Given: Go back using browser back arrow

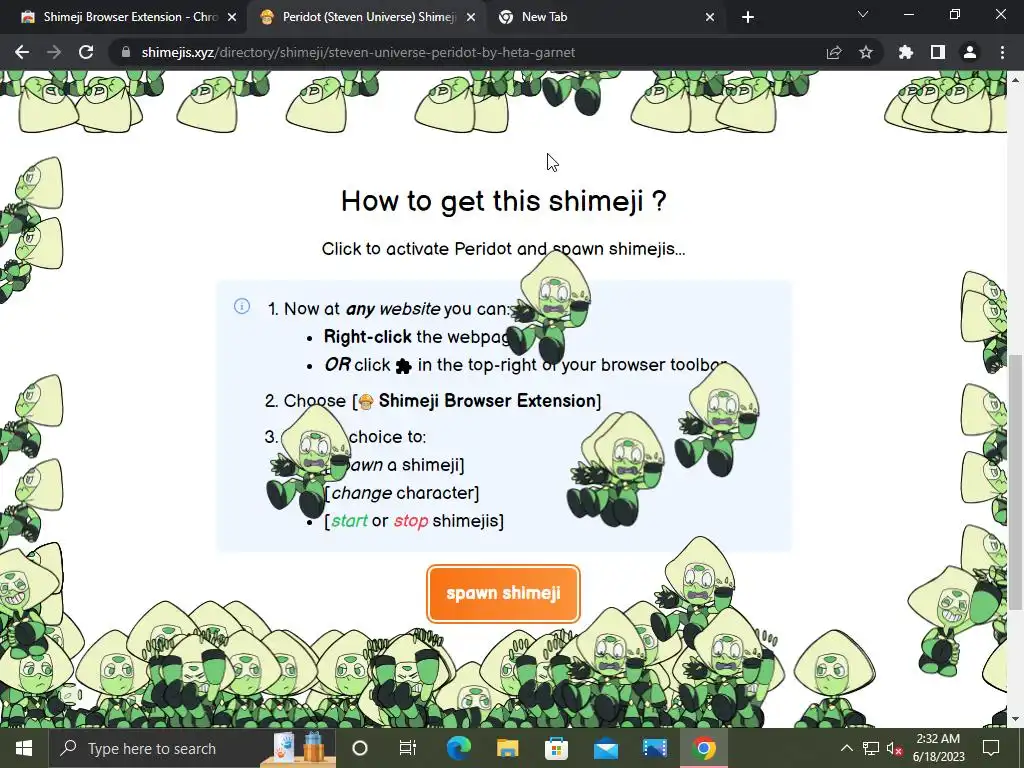Looking at the screenshot, I should coord(22,52).
